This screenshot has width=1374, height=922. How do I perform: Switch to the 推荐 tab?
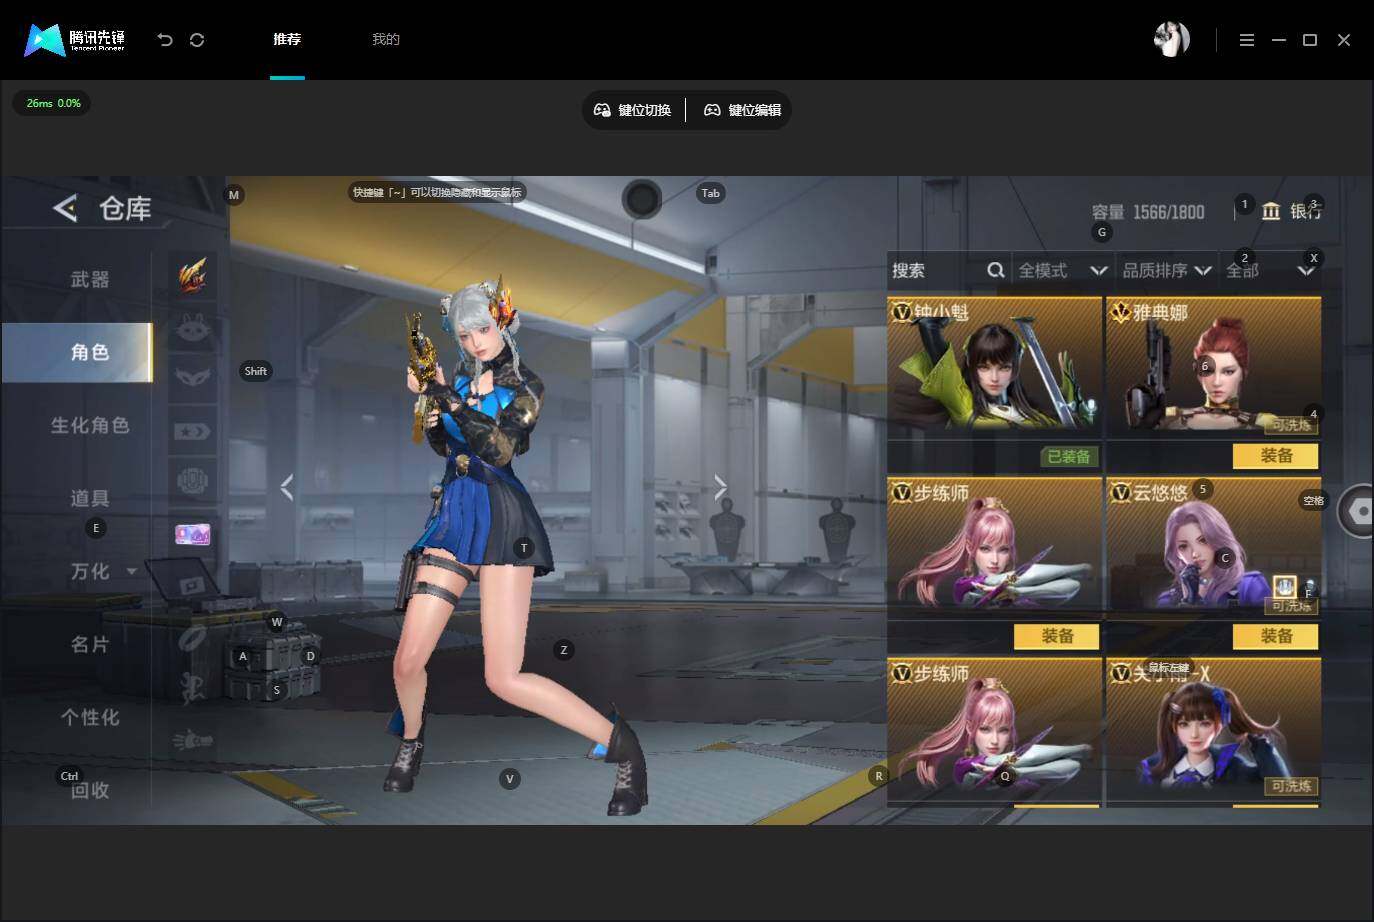287,39
